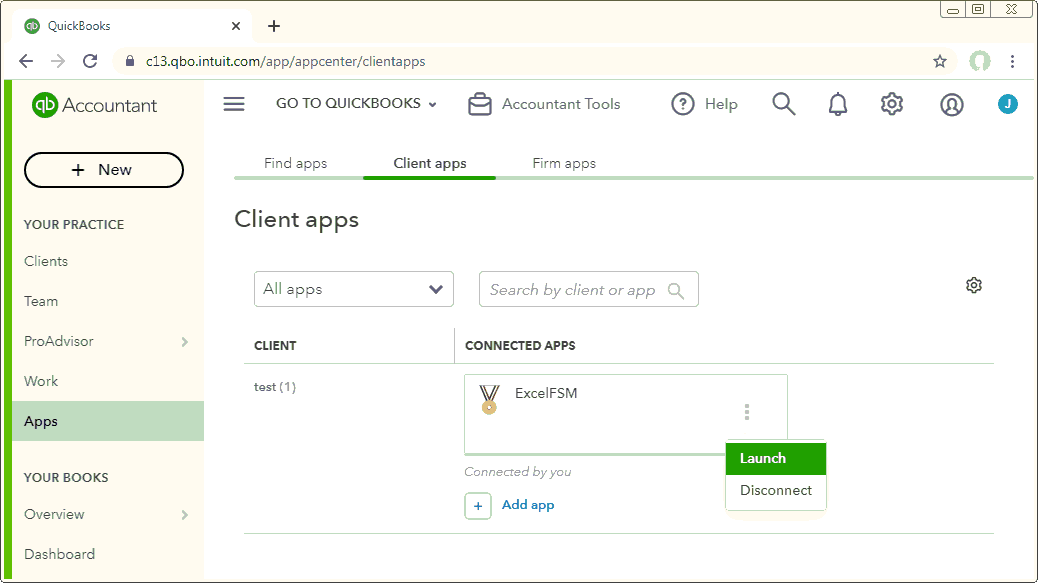Open the top bar settings gear
Viewport: 1038px width, 583px height.
point(892,104)
